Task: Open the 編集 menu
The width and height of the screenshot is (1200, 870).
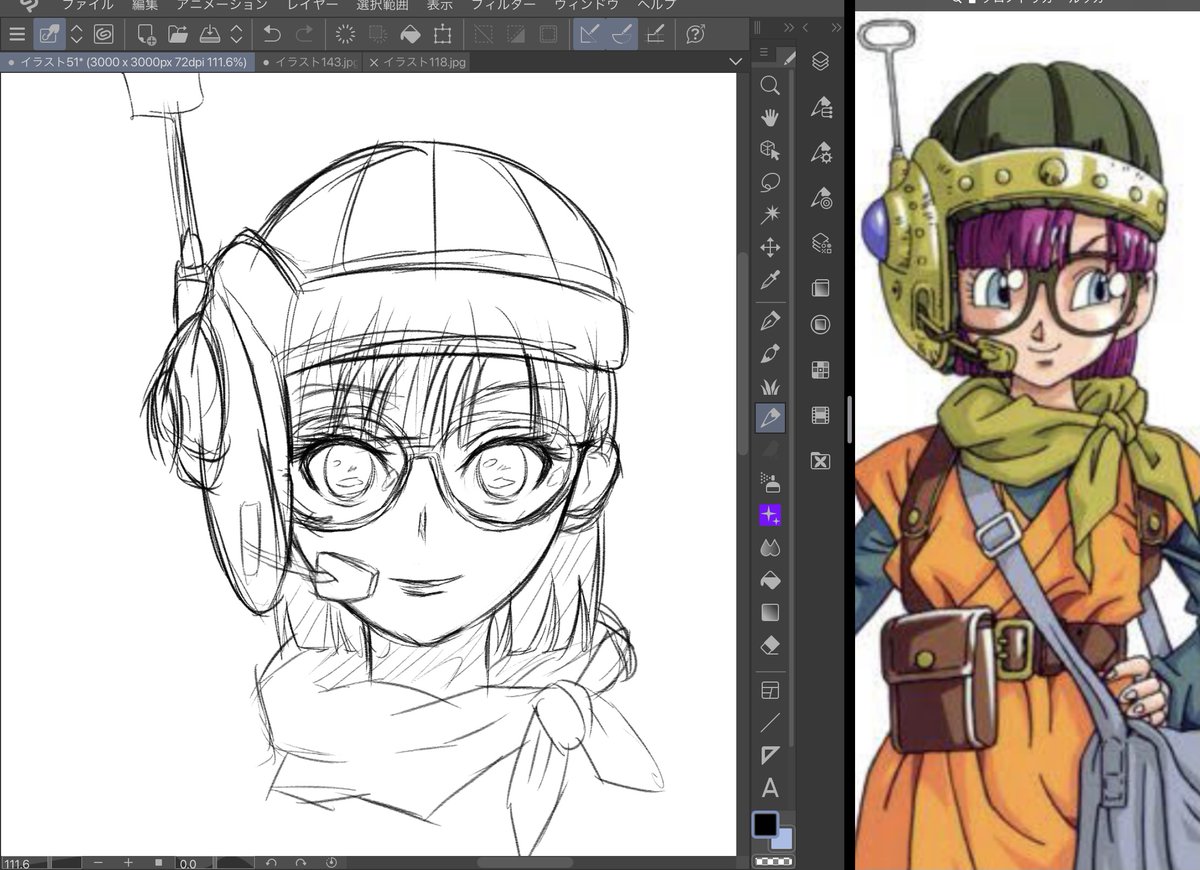Action: click(144, 5)
